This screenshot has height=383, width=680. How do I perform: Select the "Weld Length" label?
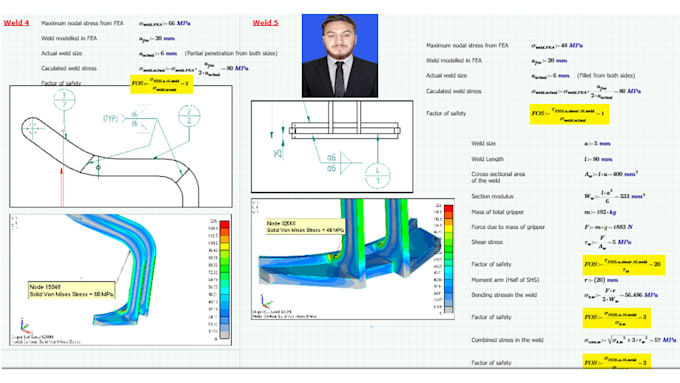click(487, 159)
